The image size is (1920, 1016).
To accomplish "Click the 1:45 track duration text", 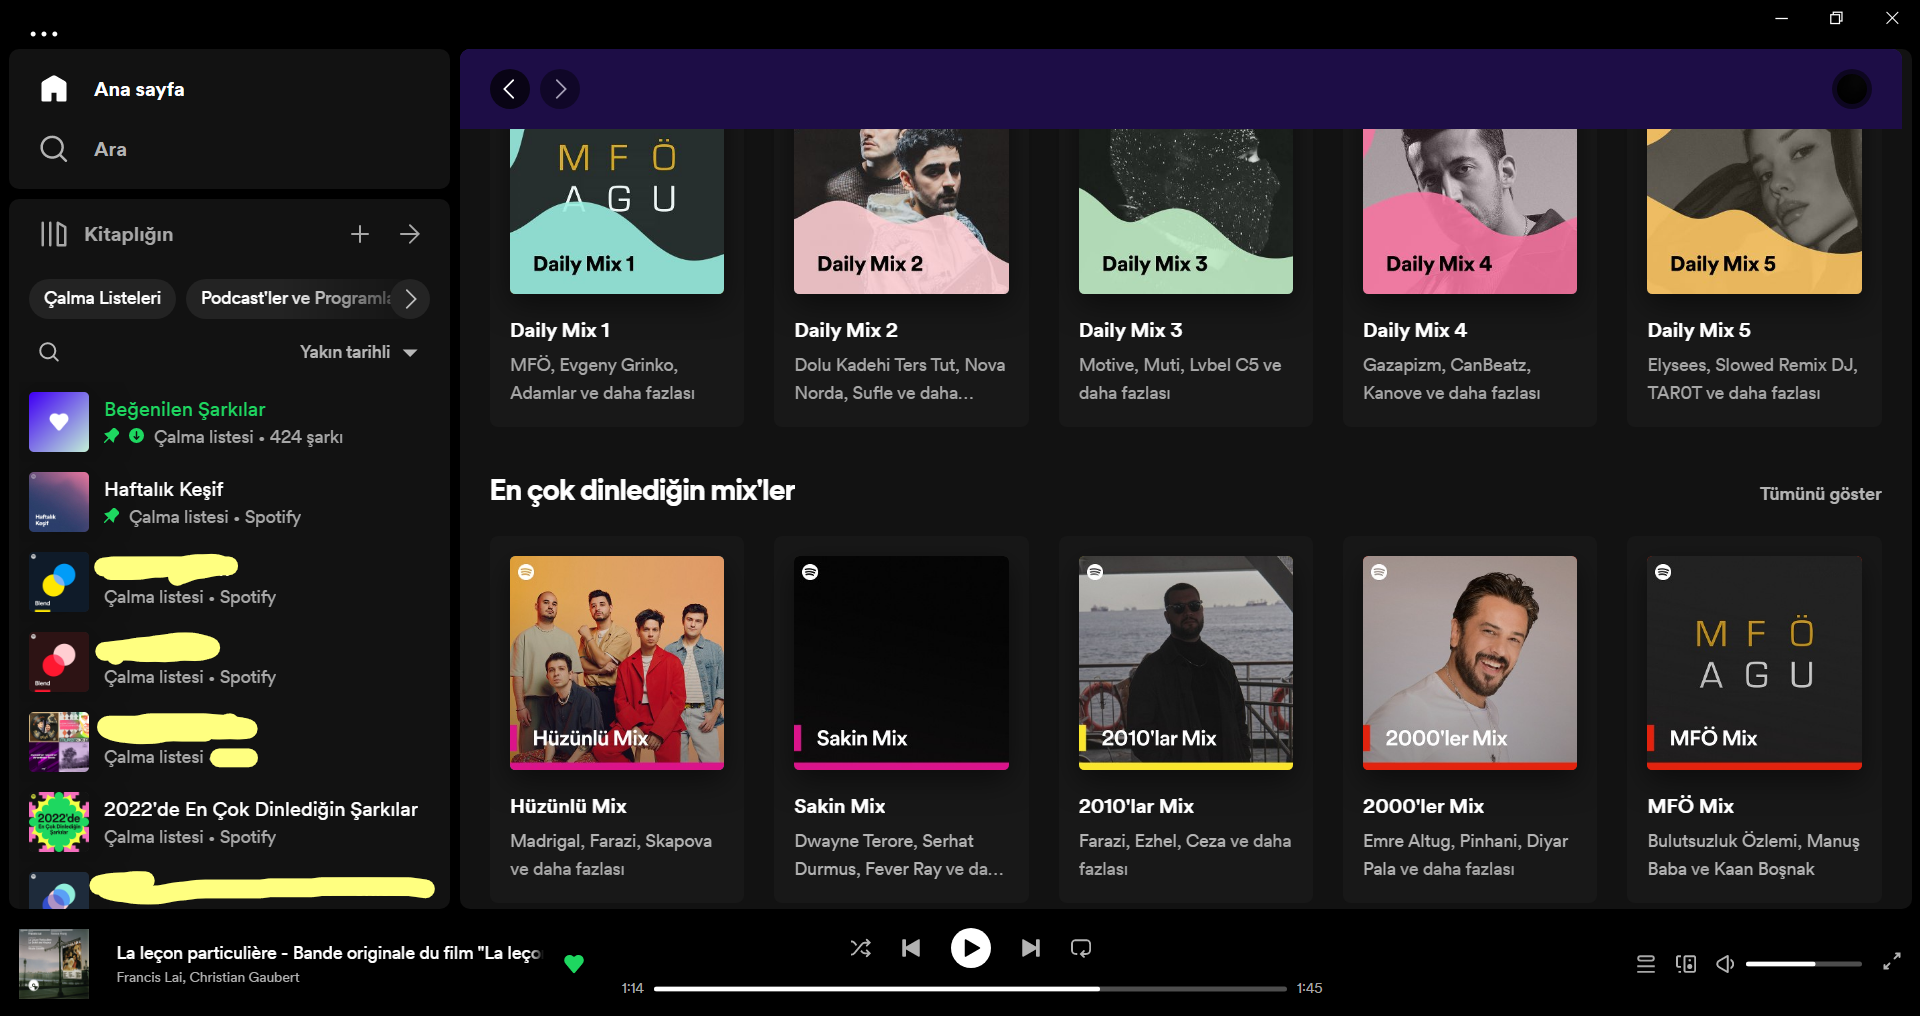I will coord(1309,989).
